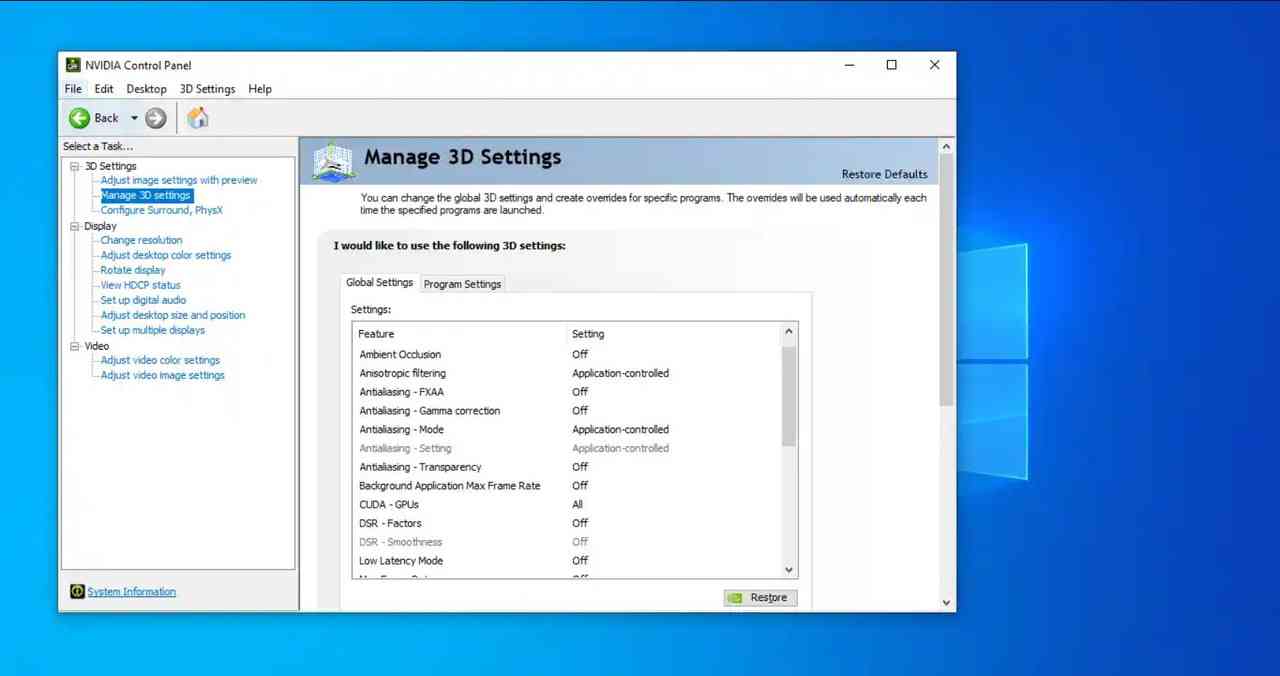Select Change resolution in the task tree

pyautogui.click(x=141, y=240)
